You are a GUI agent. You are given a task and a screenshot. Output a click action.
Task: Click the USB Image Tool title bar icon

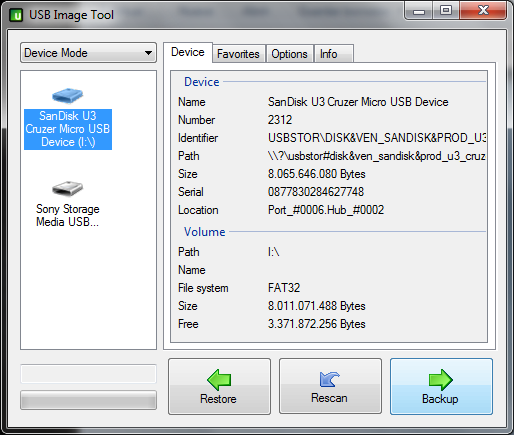pyautogui.click(x=16, y=15)
